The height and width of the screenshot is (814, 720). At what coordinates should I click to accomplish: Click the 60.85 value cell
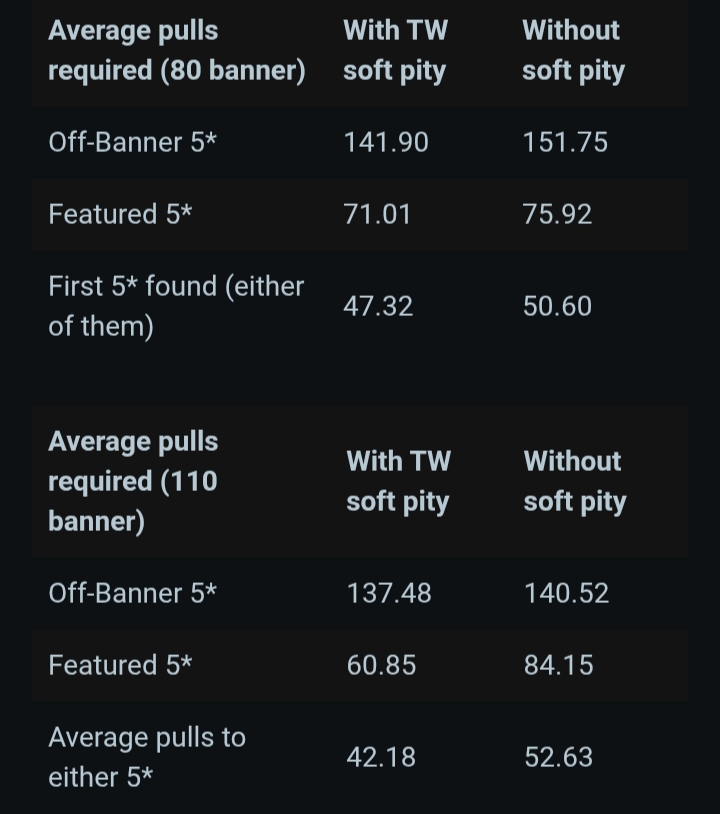381,665
